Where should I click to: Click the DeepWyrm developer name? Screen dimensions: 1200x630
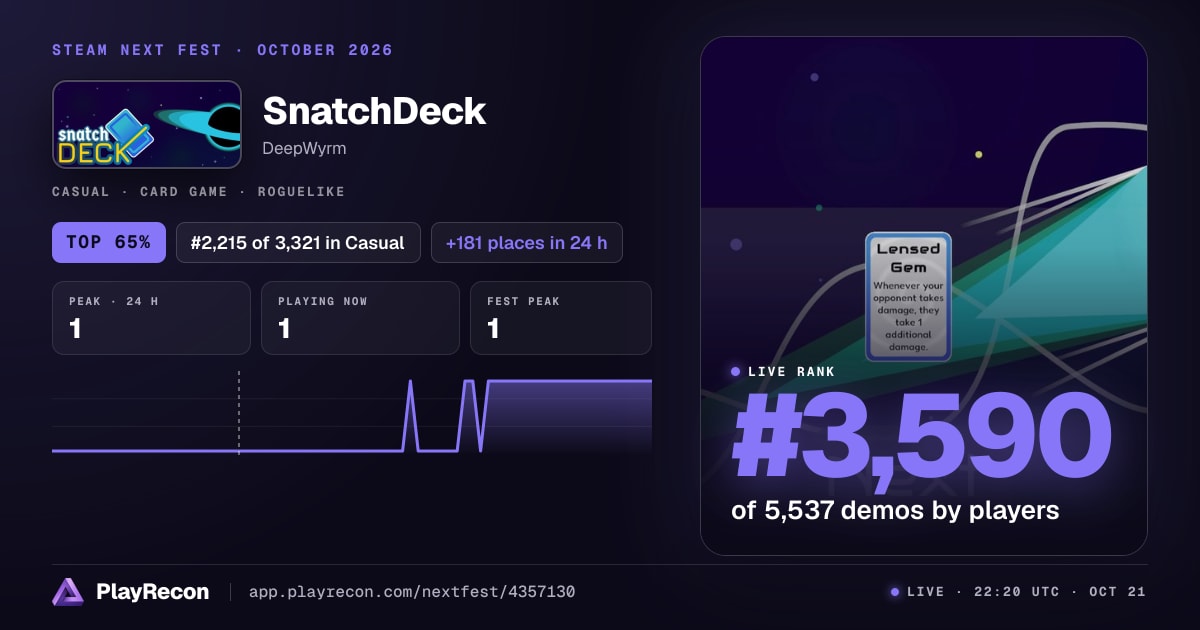304,148
